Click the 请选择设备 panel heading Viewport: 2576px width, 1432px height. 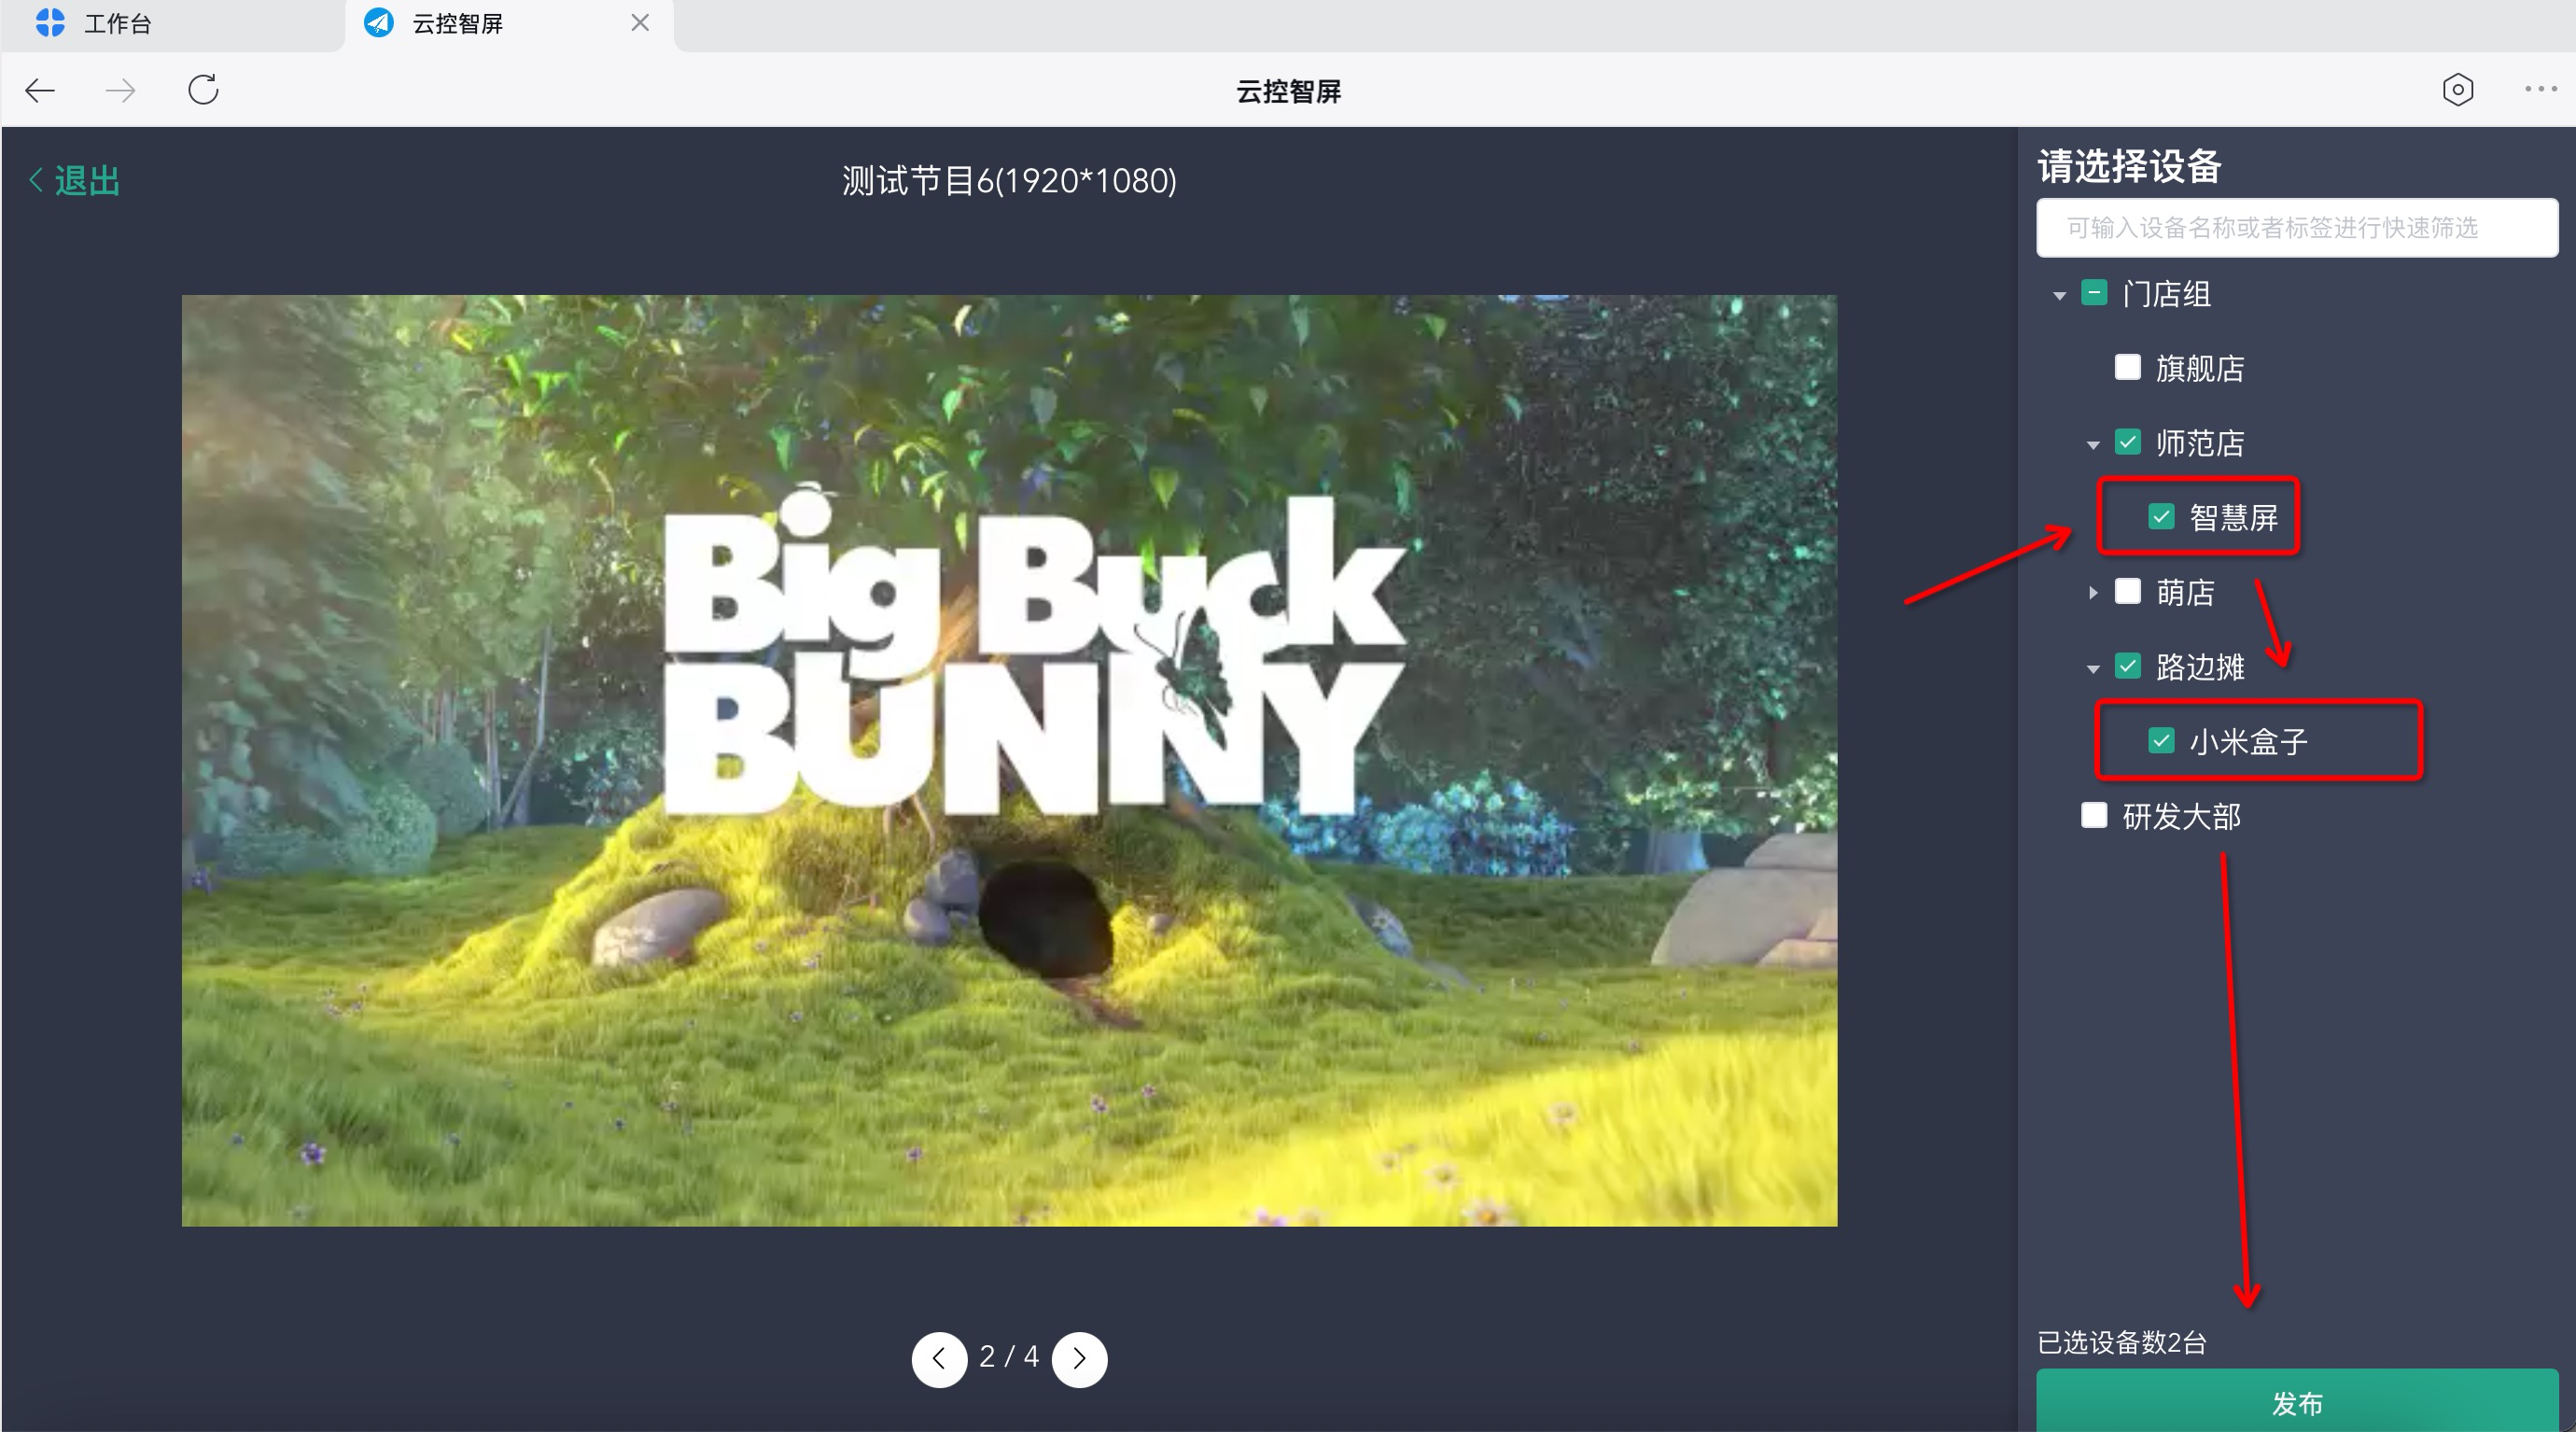coord(2129,166)
